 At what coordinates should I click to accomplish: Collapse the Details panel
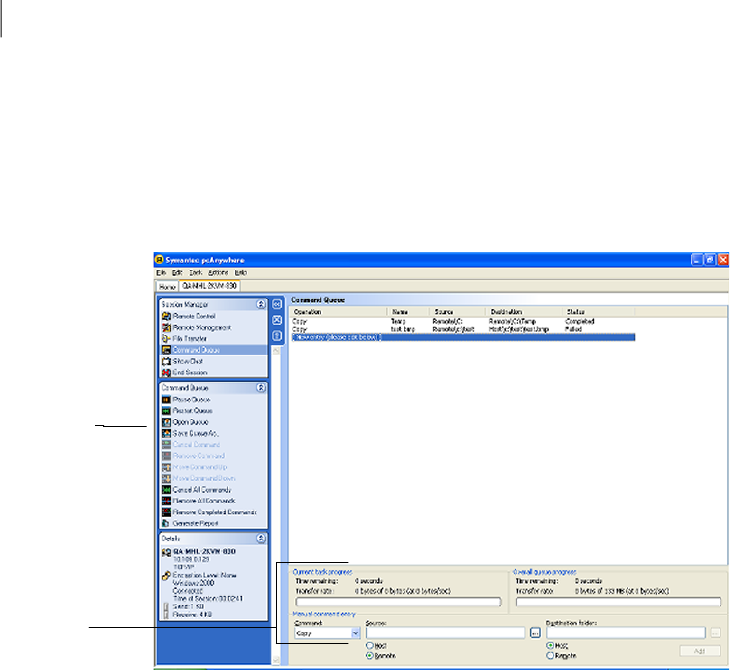[261, 538]
